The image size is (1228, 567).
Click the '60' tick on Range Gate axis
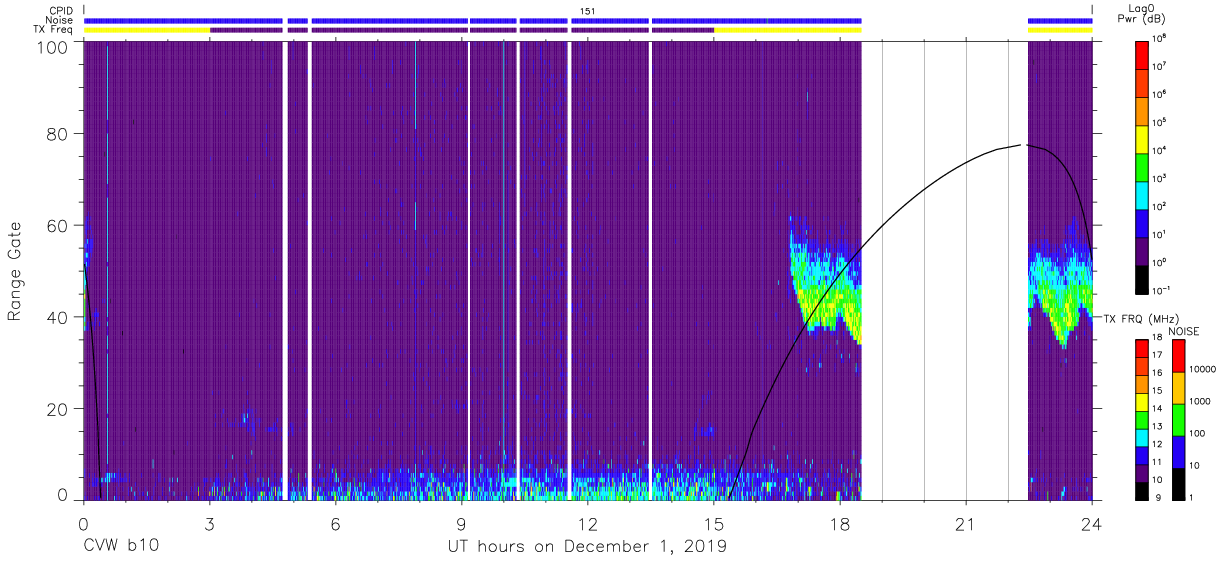tap(56, 226)
